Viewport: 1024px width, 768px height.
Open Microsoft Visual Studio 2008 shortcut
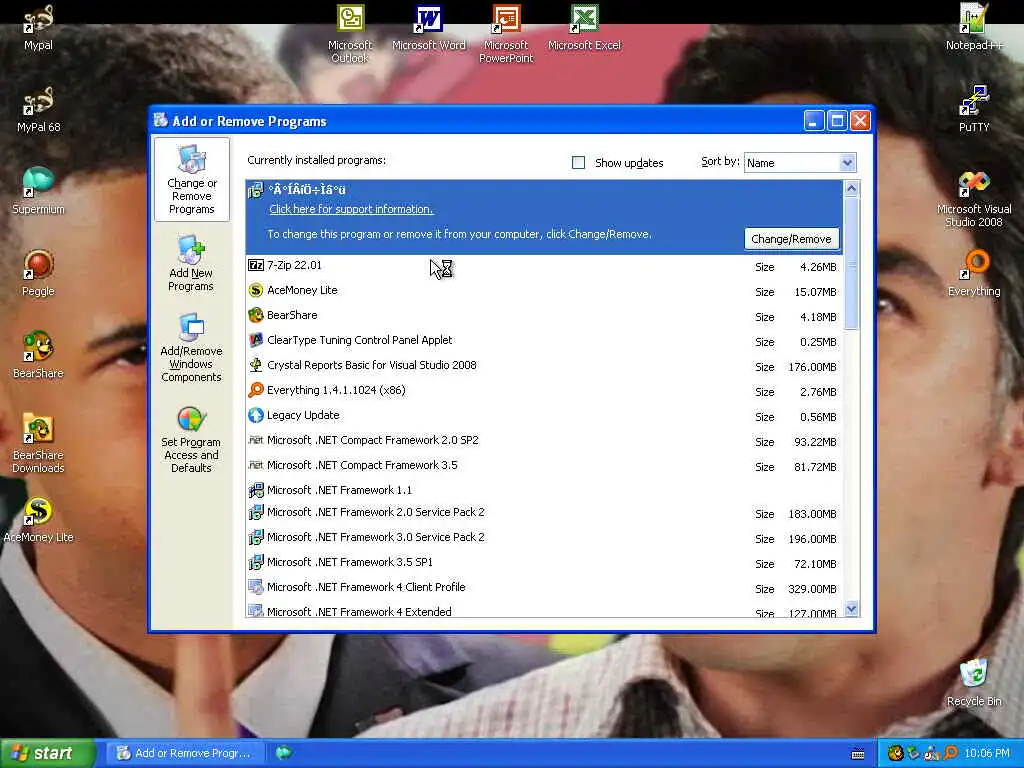[x=974, y=199]
